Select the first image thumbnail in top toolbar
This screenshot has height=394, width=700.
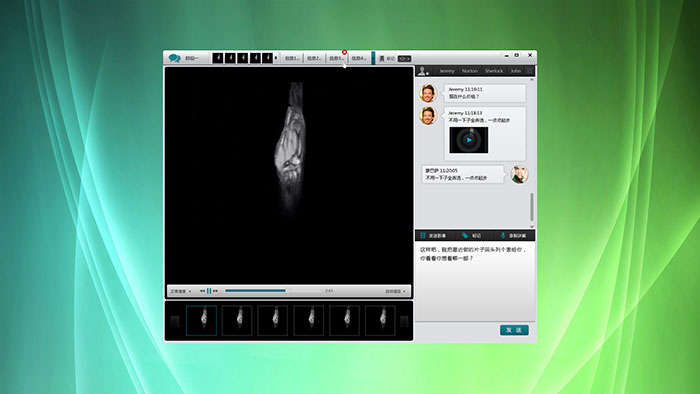click(217, 58)
